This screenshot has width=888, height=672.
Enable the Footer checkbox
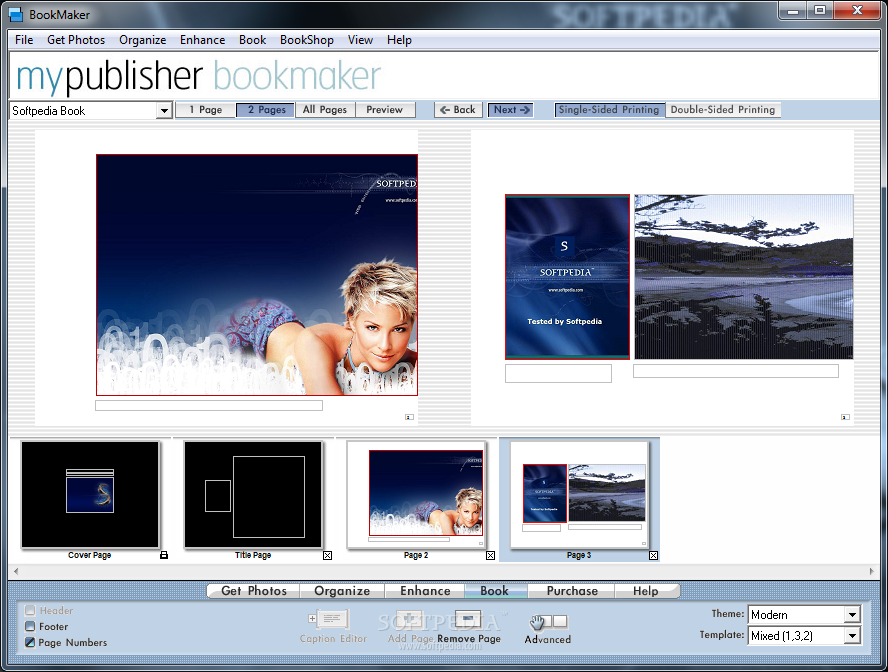pos(30,626)
